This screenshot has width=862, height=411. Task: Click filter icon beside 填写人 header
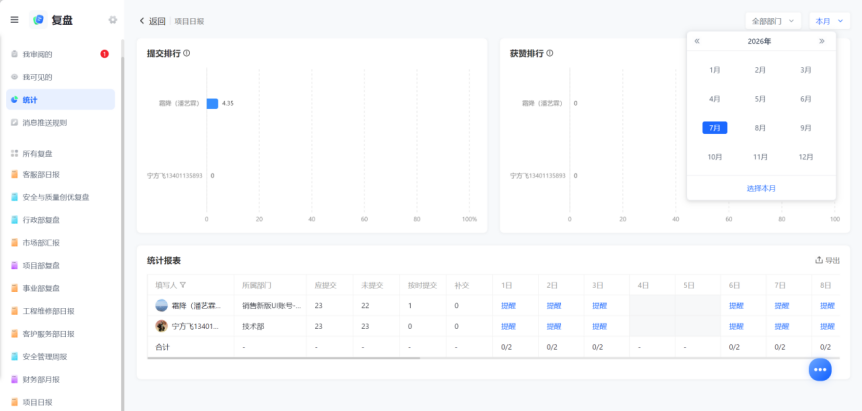pos(183,285)
